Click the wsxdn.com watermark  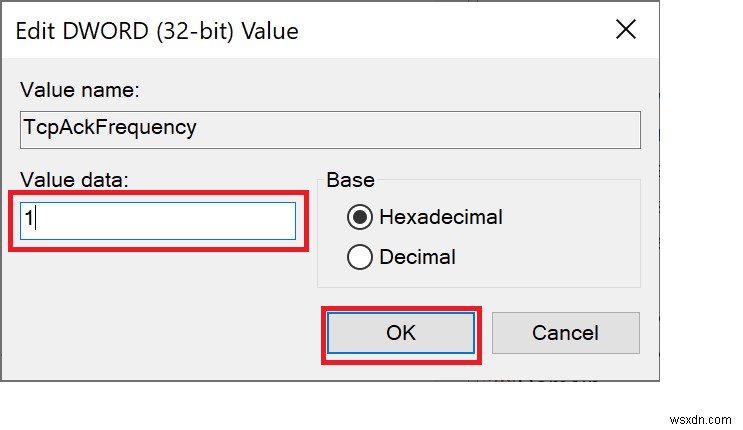coord(702,412)
